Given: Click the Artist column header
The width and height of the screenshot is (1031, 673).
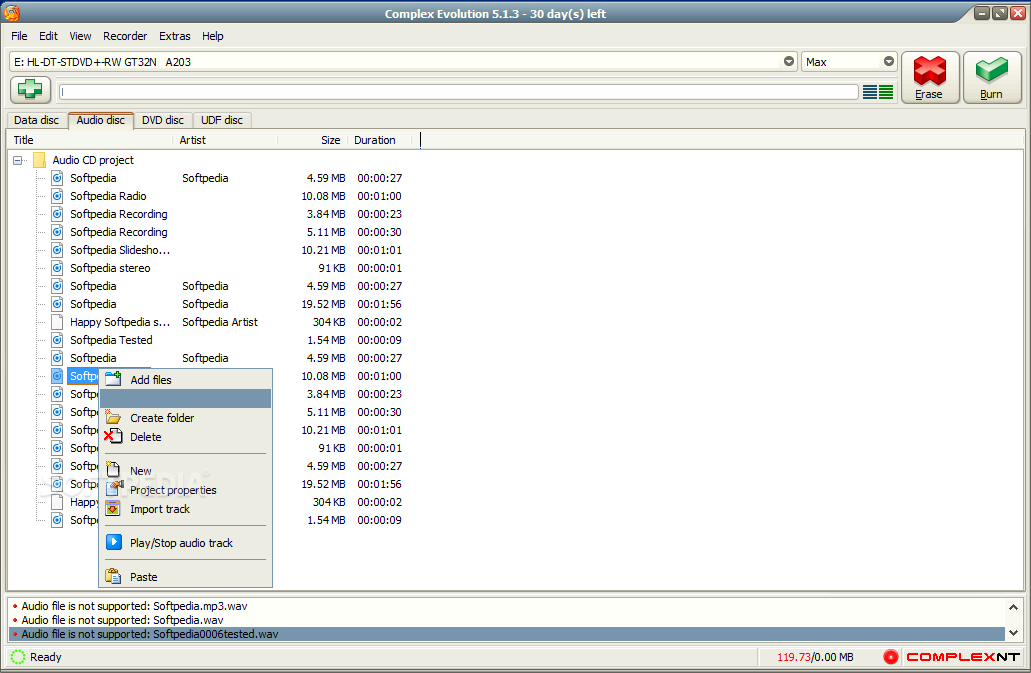Looking at the screenshot, I should pyautogui.click(x=226, y=140).
